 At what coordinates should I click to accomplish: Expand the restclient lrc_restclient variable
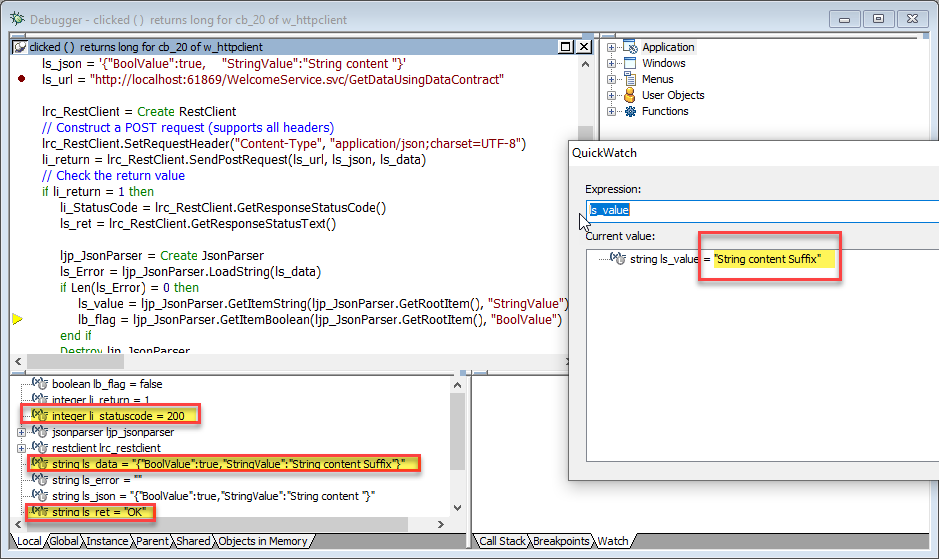click(x=22, y=448)
